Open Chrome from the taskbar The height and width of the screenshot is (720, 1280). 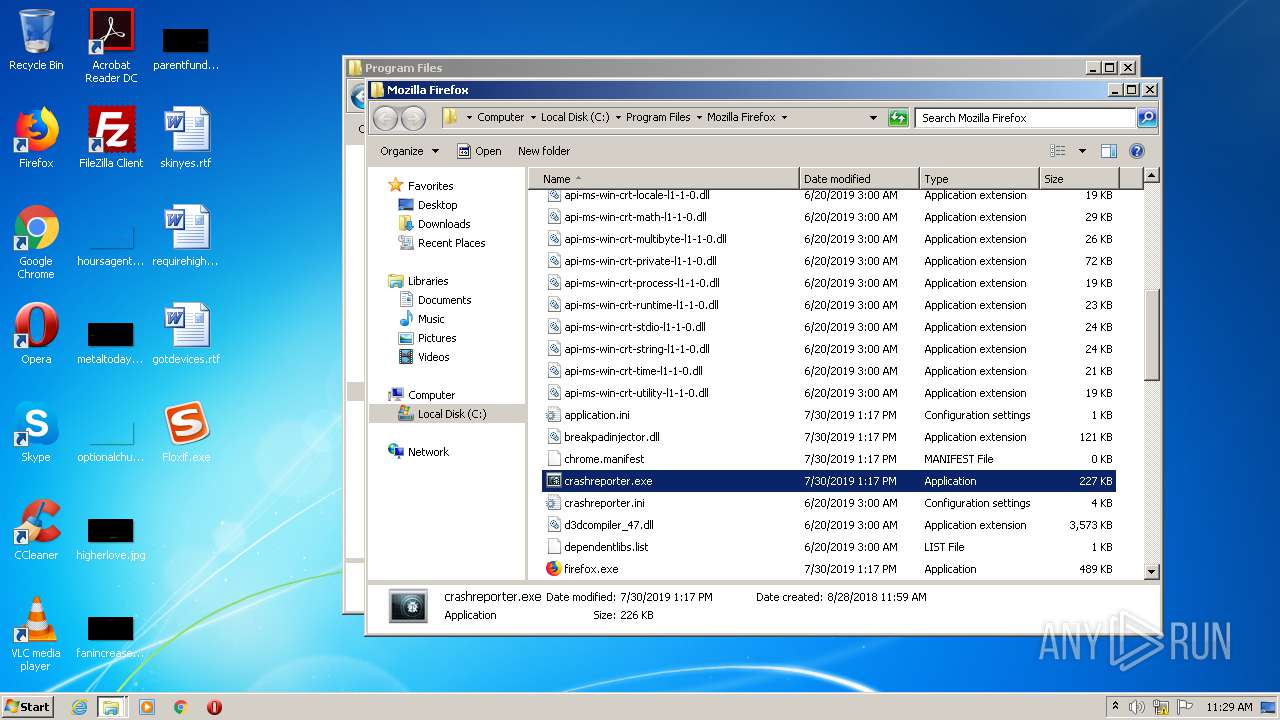[x=180, y=707]
